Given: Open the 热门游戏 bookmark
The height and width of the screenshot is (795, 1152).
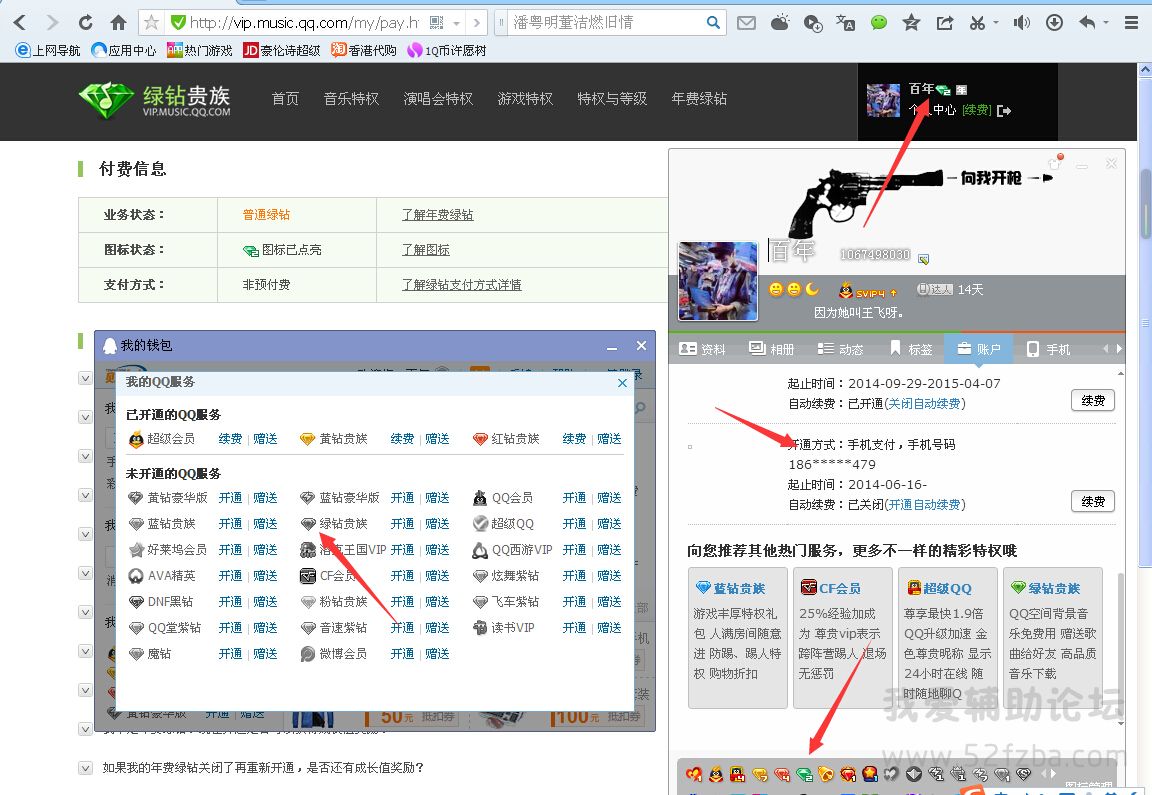Looking at the screenshot, I should click(200, 51).
